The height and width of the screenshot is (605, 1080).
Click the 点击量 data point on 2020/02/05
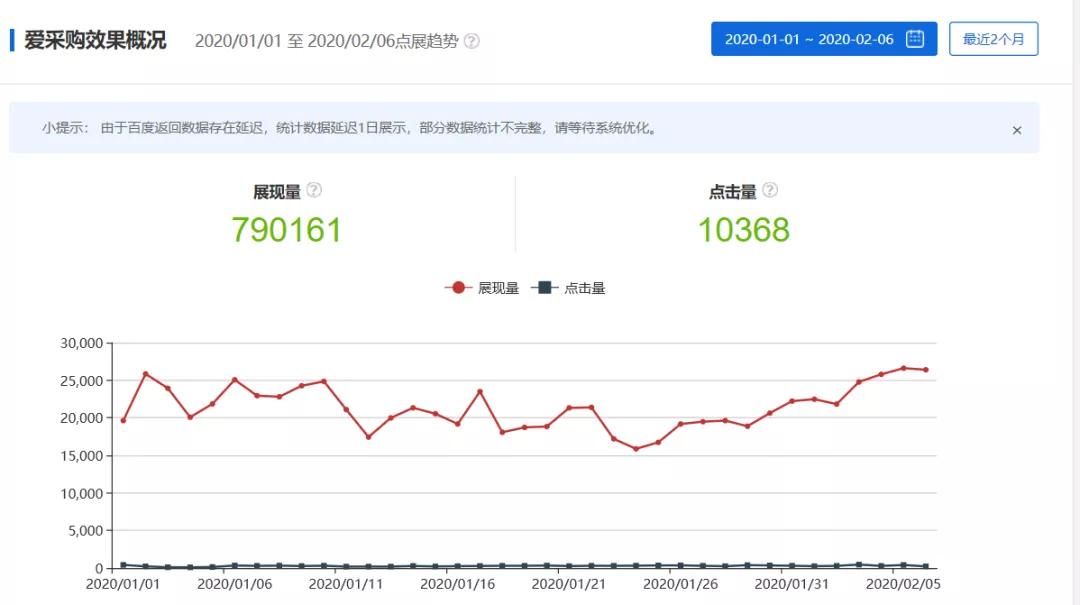904,565
